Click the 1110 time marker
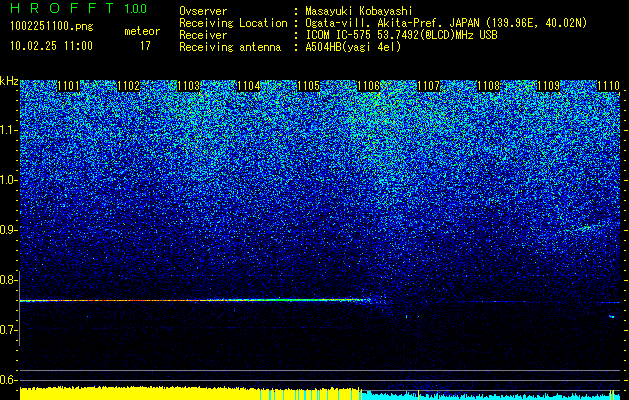 [x=608, y=86]
